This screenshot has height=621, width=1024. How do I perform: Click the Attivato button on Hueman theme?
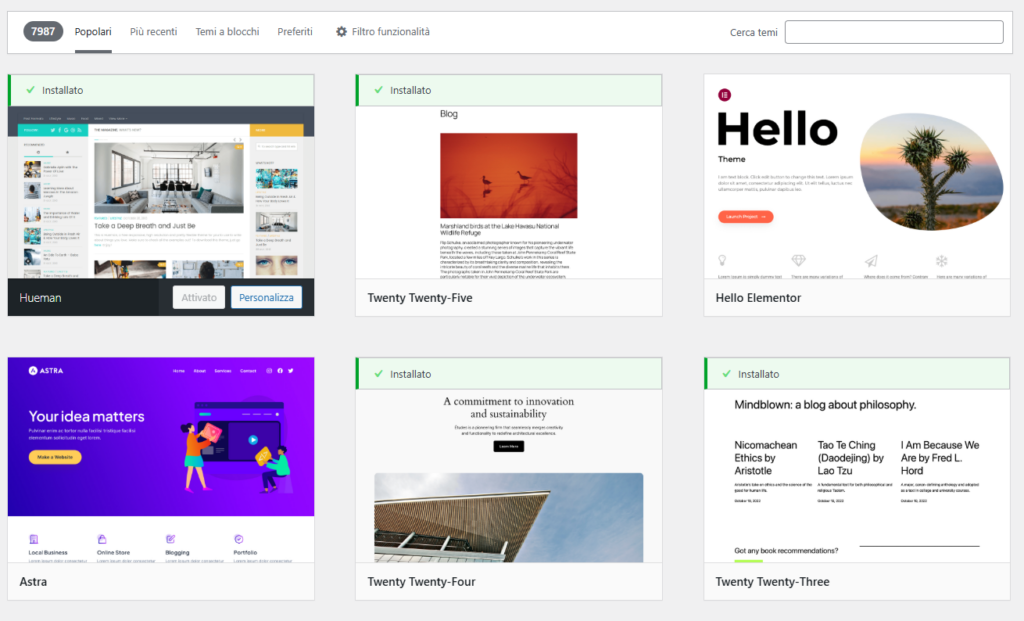pos(198,298)
